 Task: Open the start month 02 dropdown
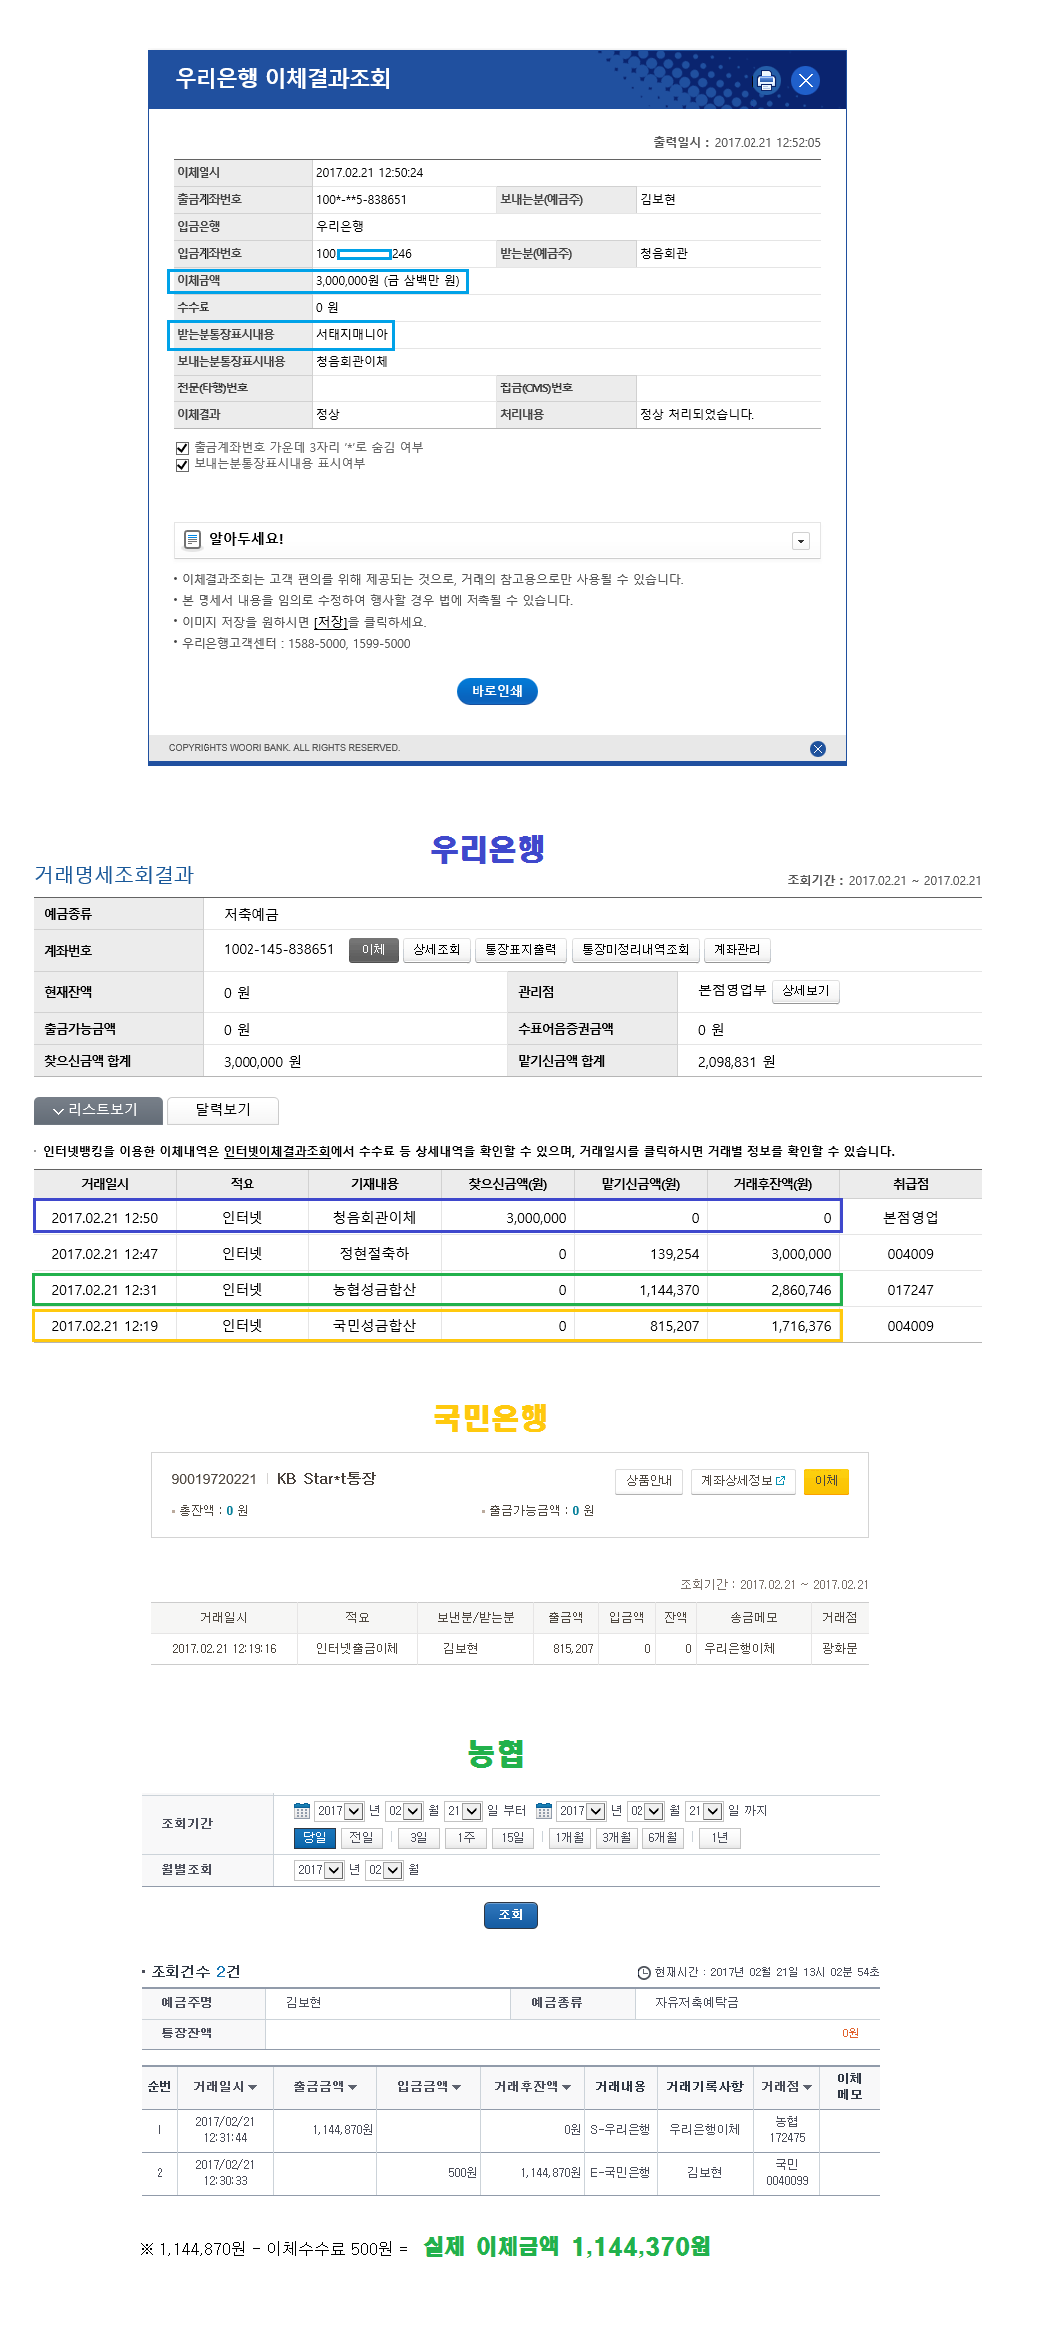coord(404,1811)
